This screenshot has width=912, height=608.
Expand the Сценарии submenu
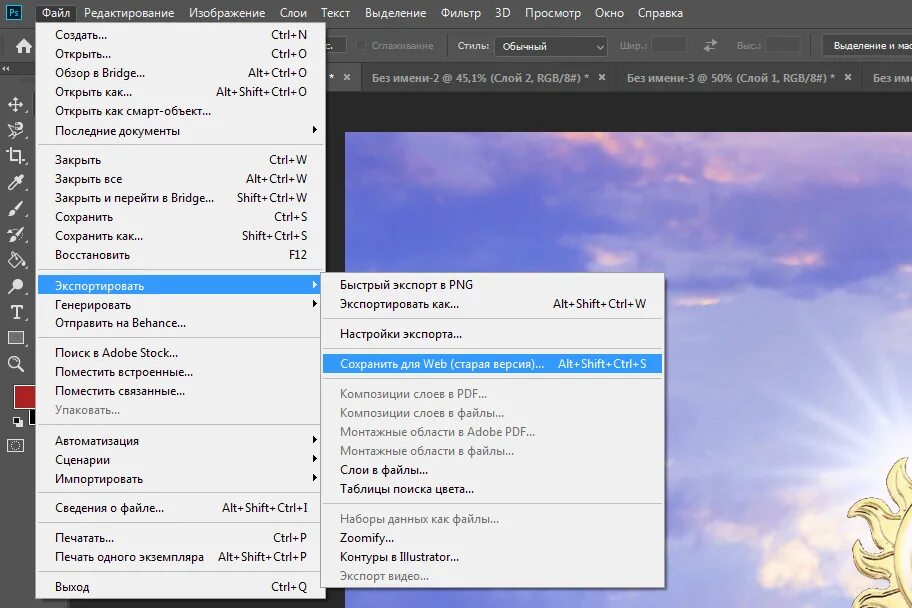coord(181,460)
